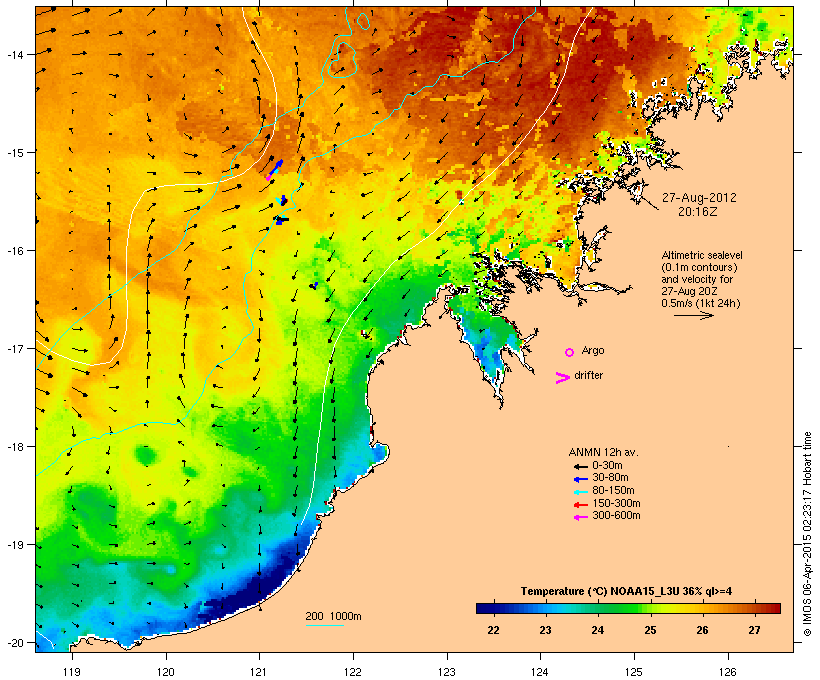This screenshot has height=680, width=820.
Task: Click the latitude axis label -17
Action: pyautogui.click(x=14, y=348)
